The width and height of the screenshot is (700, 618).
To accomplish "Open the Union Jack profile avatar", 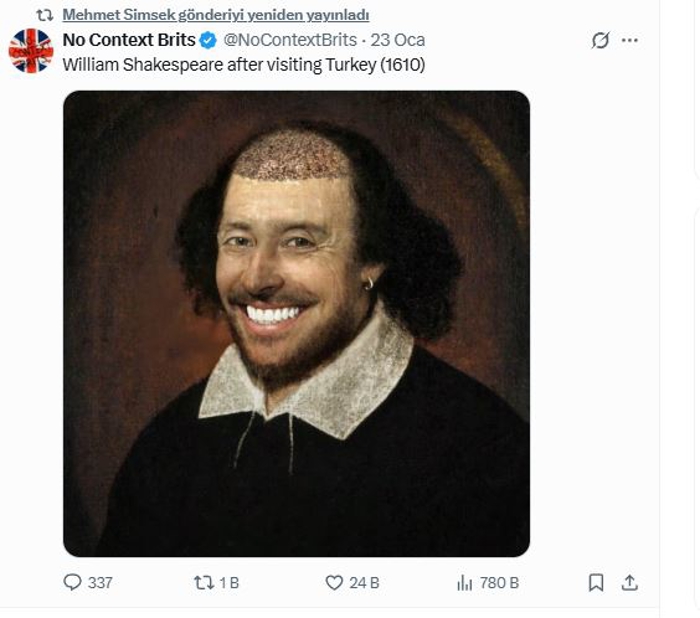I will click(31, 50).
